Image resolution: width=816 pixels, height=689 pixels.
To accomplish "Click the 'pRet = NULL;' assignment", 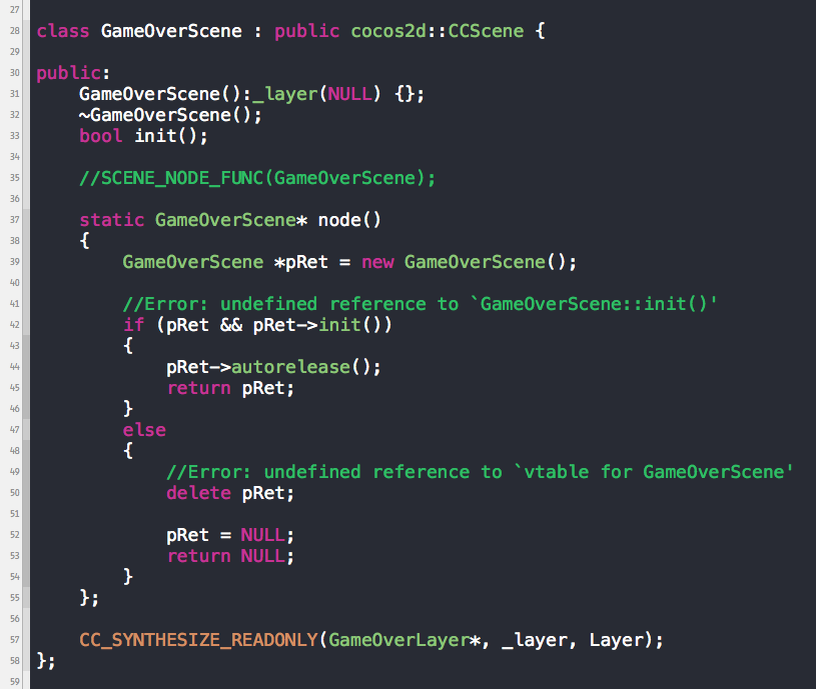I will [230, 535].
